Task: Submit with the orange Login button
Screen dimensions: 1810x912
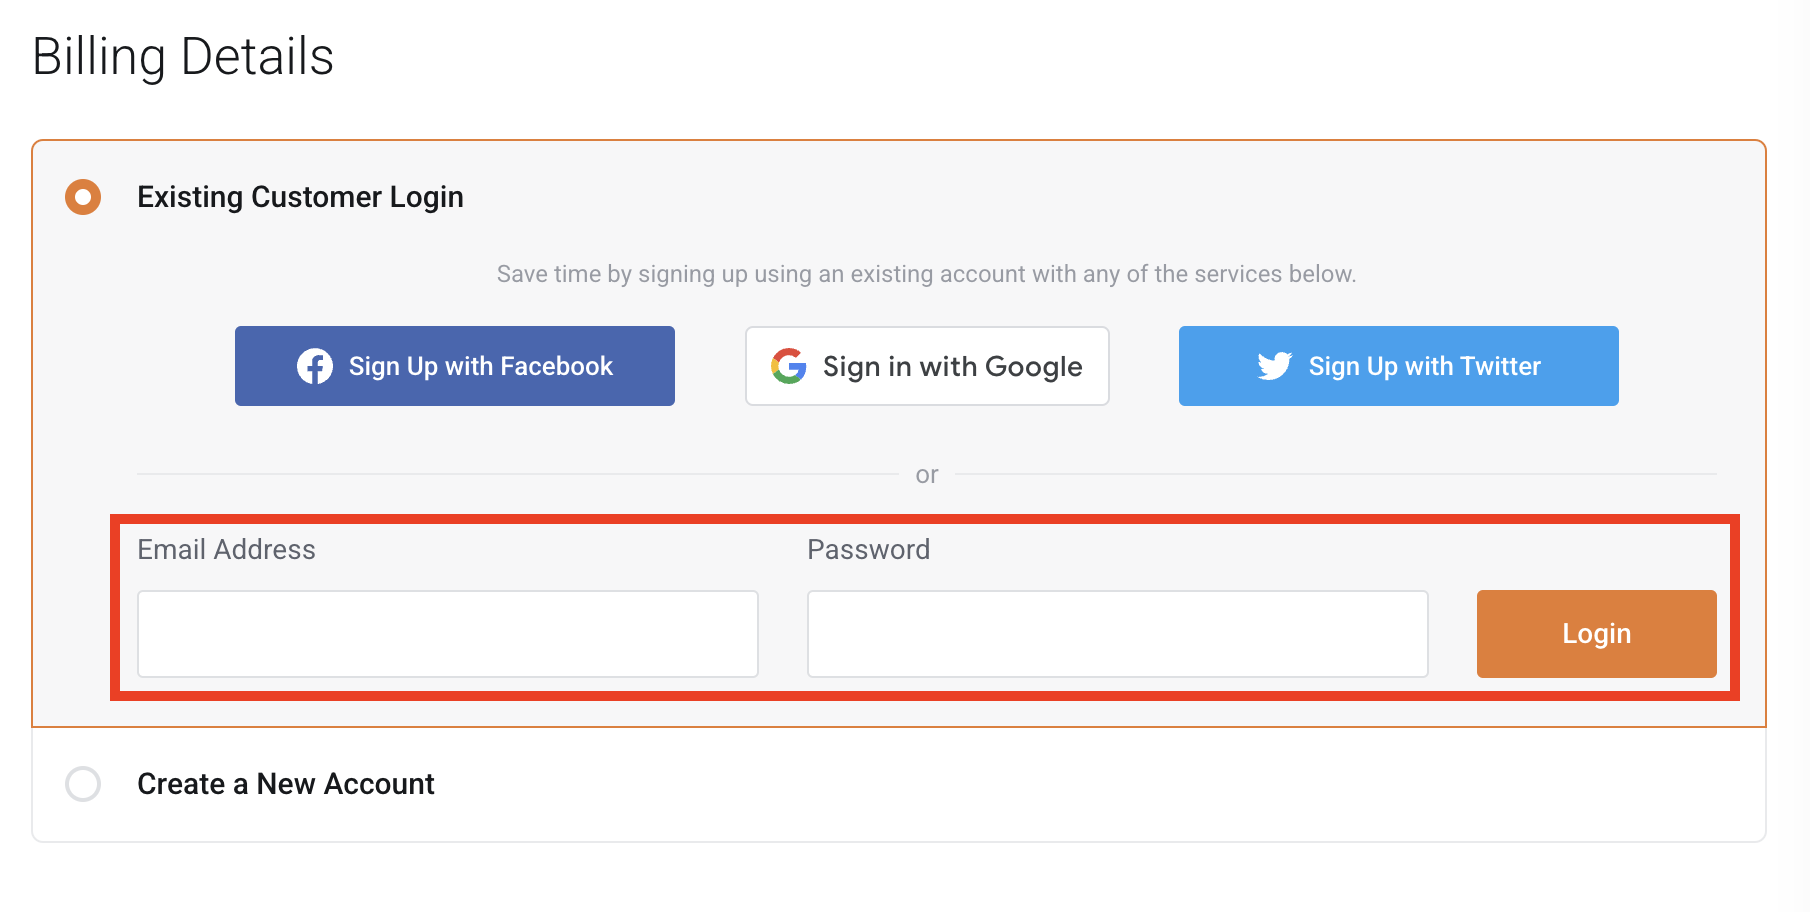Action: 1596,634
